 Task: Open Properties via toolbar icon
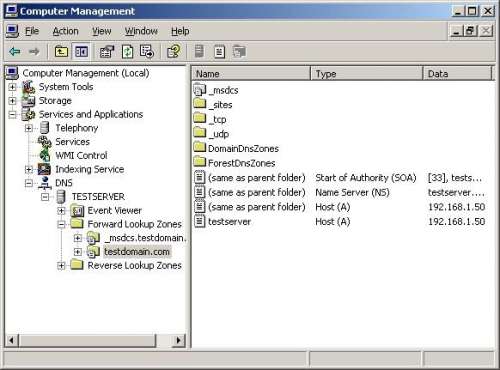107,52
